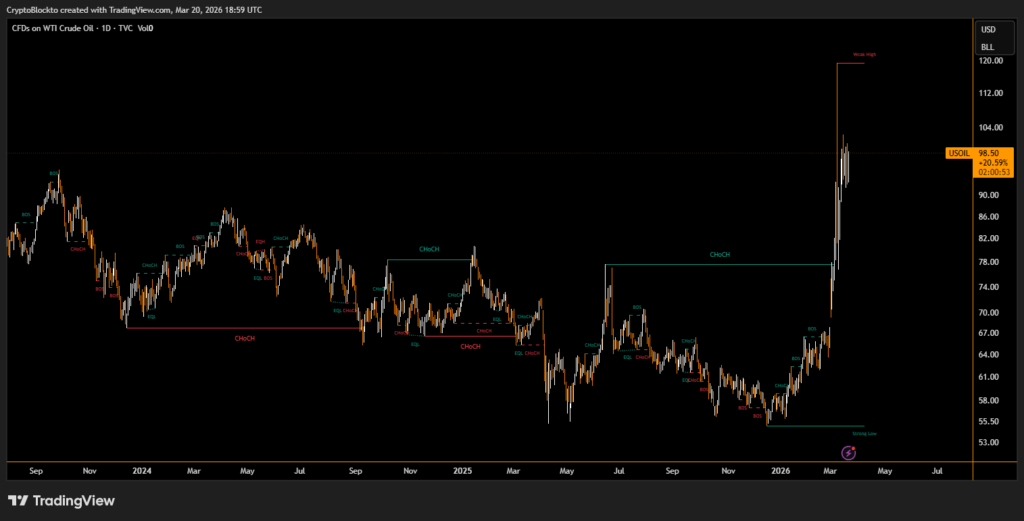Image resolution: width=1024 pixels, height=521 pixels.
Task: Click the 2024 marker on time axis
Action: tap(142, 469)
